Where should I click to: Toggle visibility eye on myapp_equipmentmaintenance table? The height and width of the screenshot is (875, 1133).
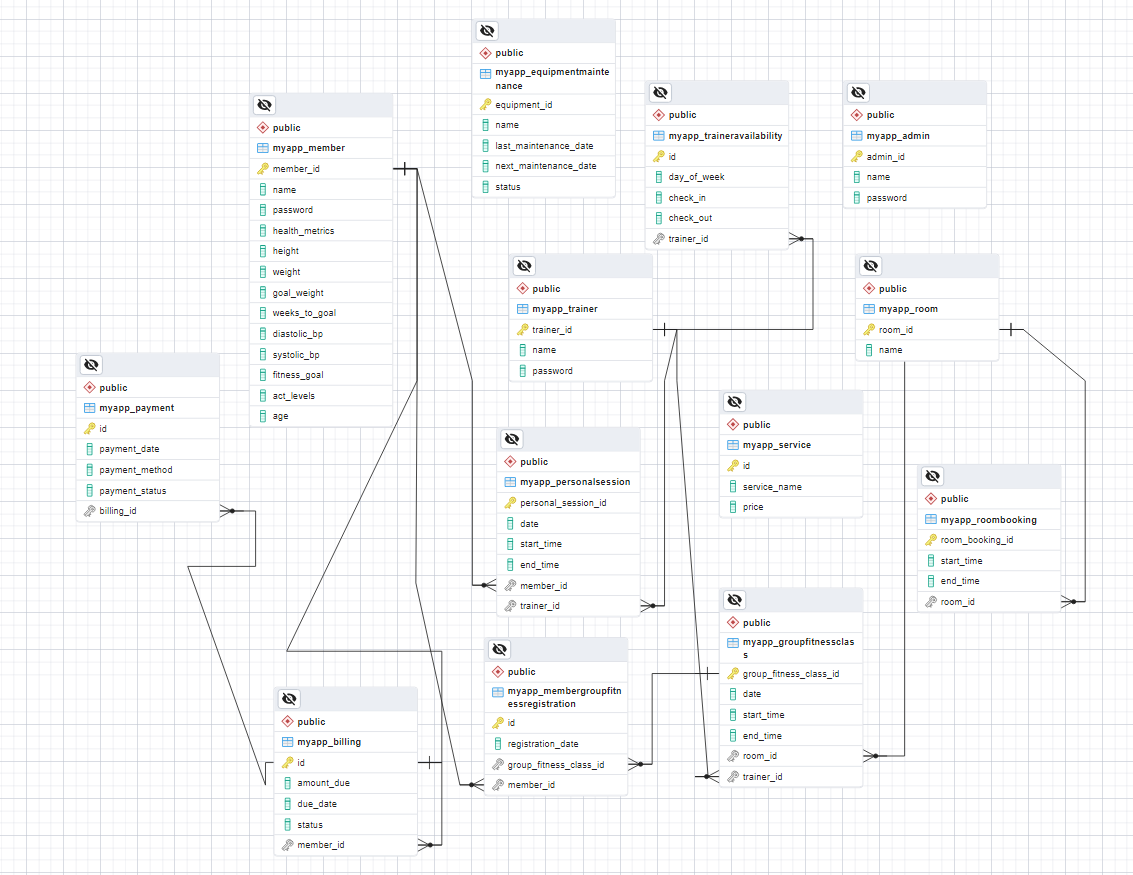(x=487, y=30)
